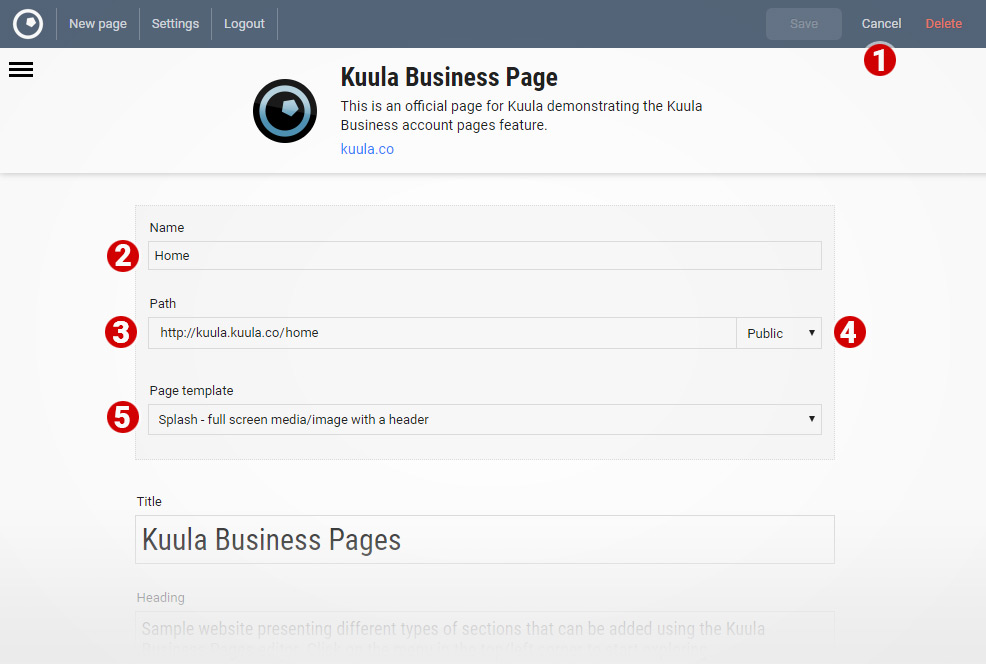Click the Heading label
Screen dimensions: 986x664
point(160,597)
